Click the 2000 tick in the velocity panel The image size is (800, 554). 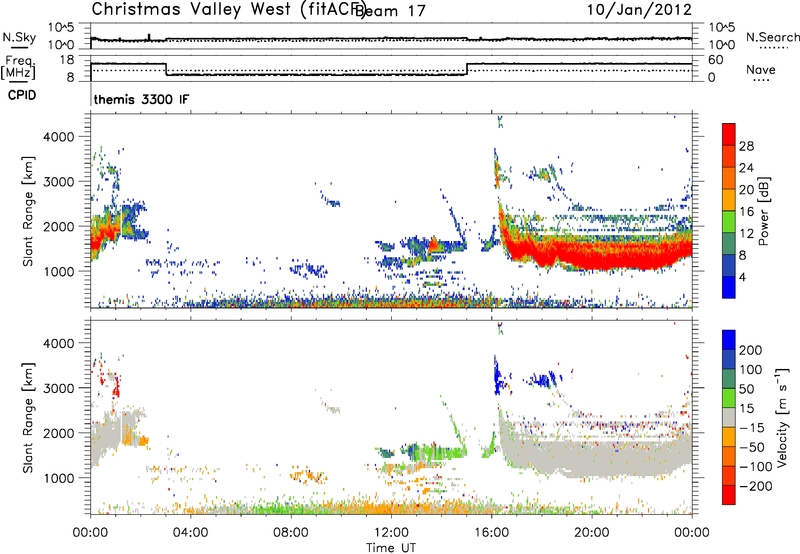(58, 433)
